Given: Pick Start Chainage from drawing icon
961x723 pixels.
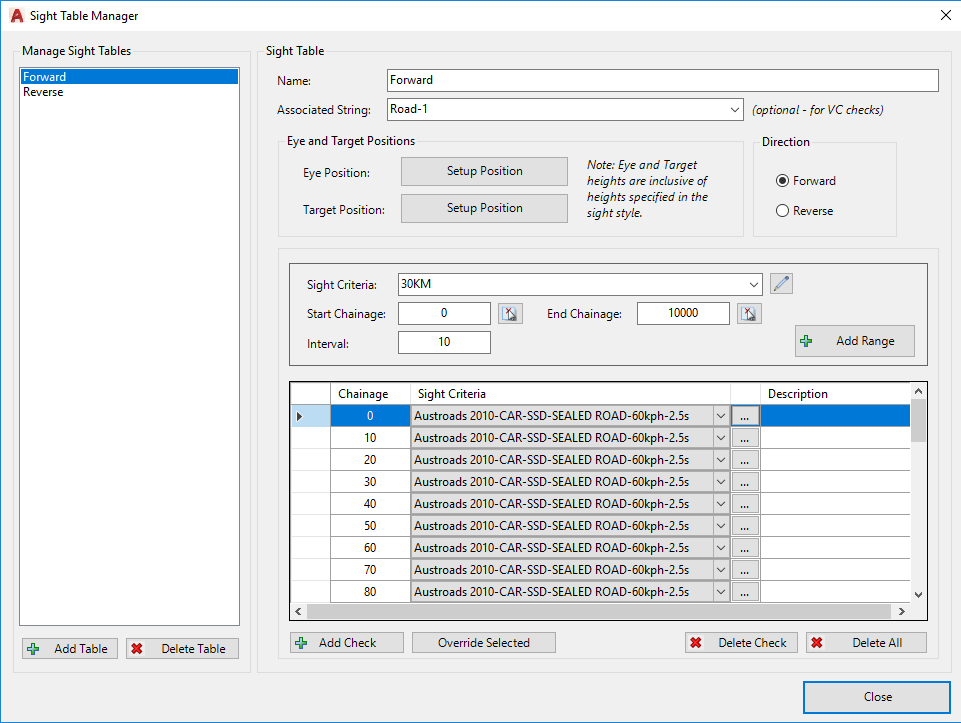Looking at the screenshot, I should tap(509, 314).
